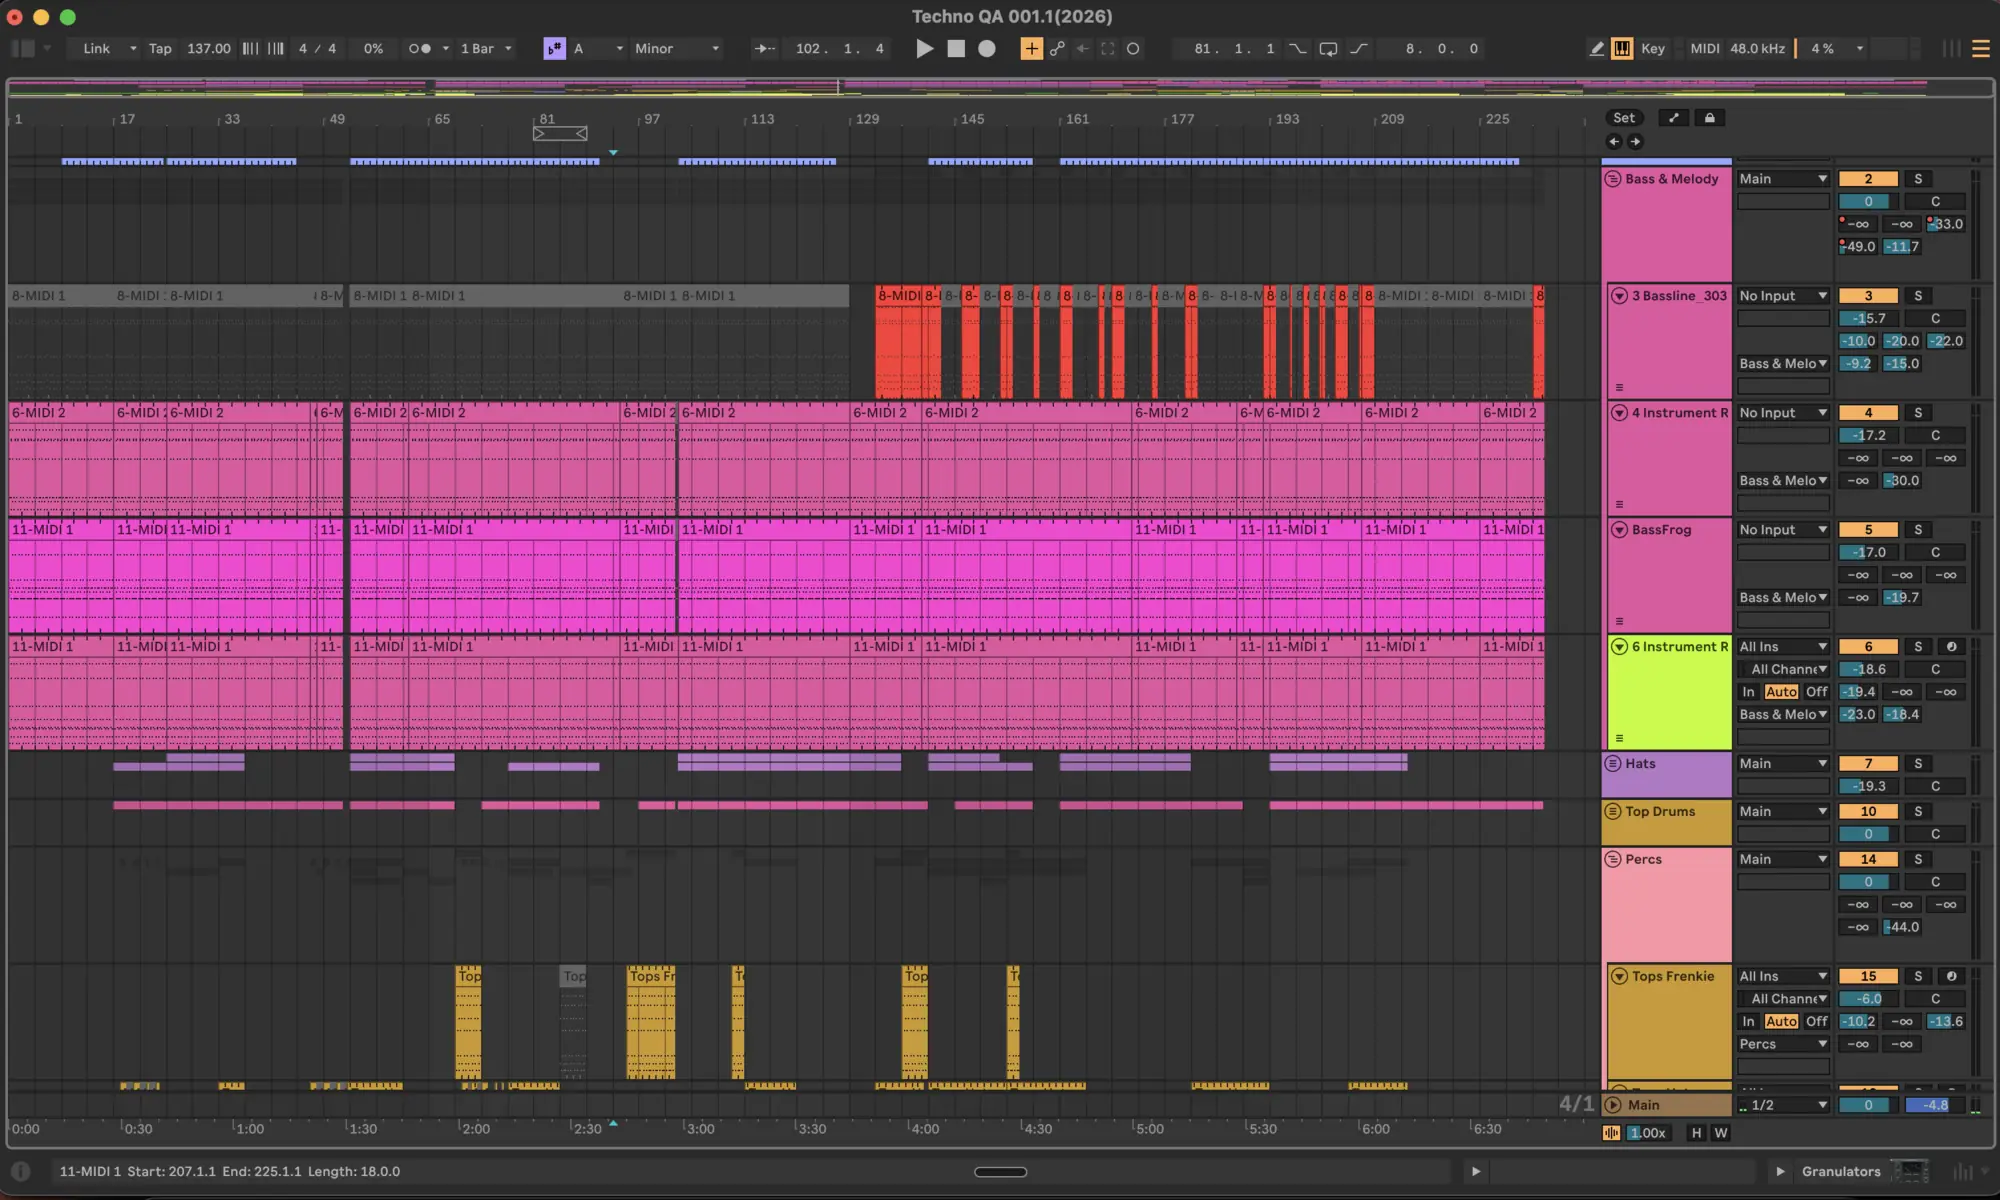Toggle the Automation Arm icon
Screen dimensions: 2000x1200
(x=1057, y=48)
